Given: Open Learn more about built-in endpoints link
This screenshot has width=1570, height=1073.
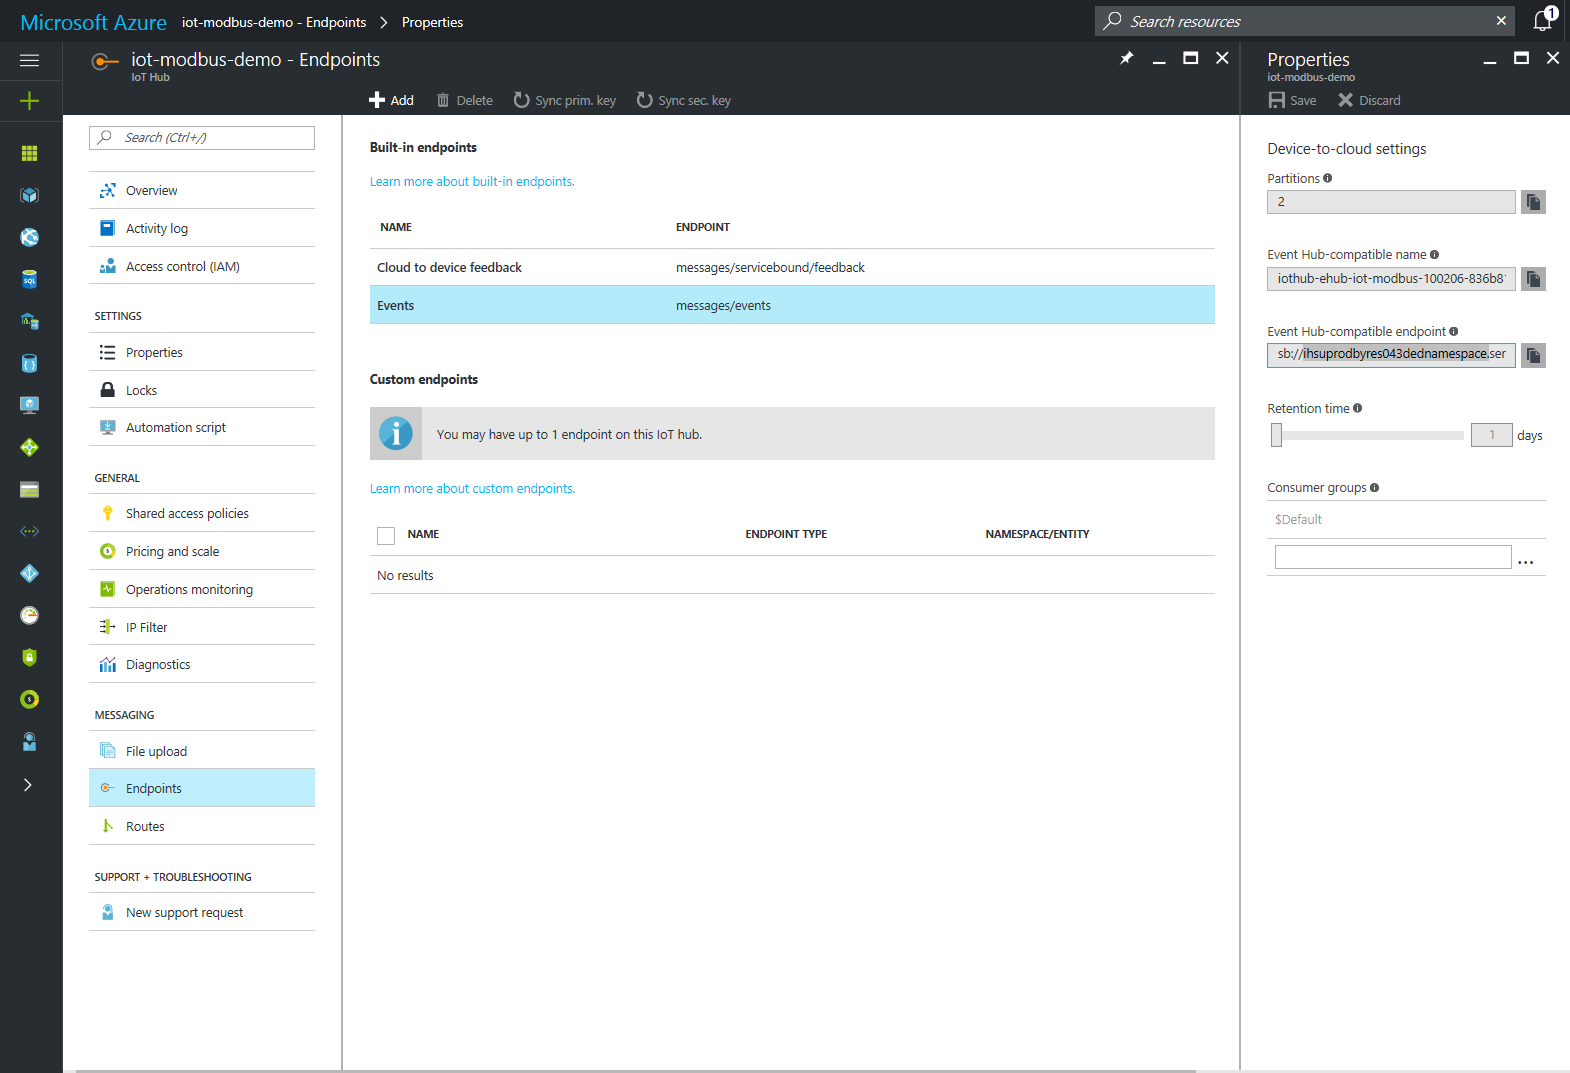Looking at the screenshot, I should [472, 182].
